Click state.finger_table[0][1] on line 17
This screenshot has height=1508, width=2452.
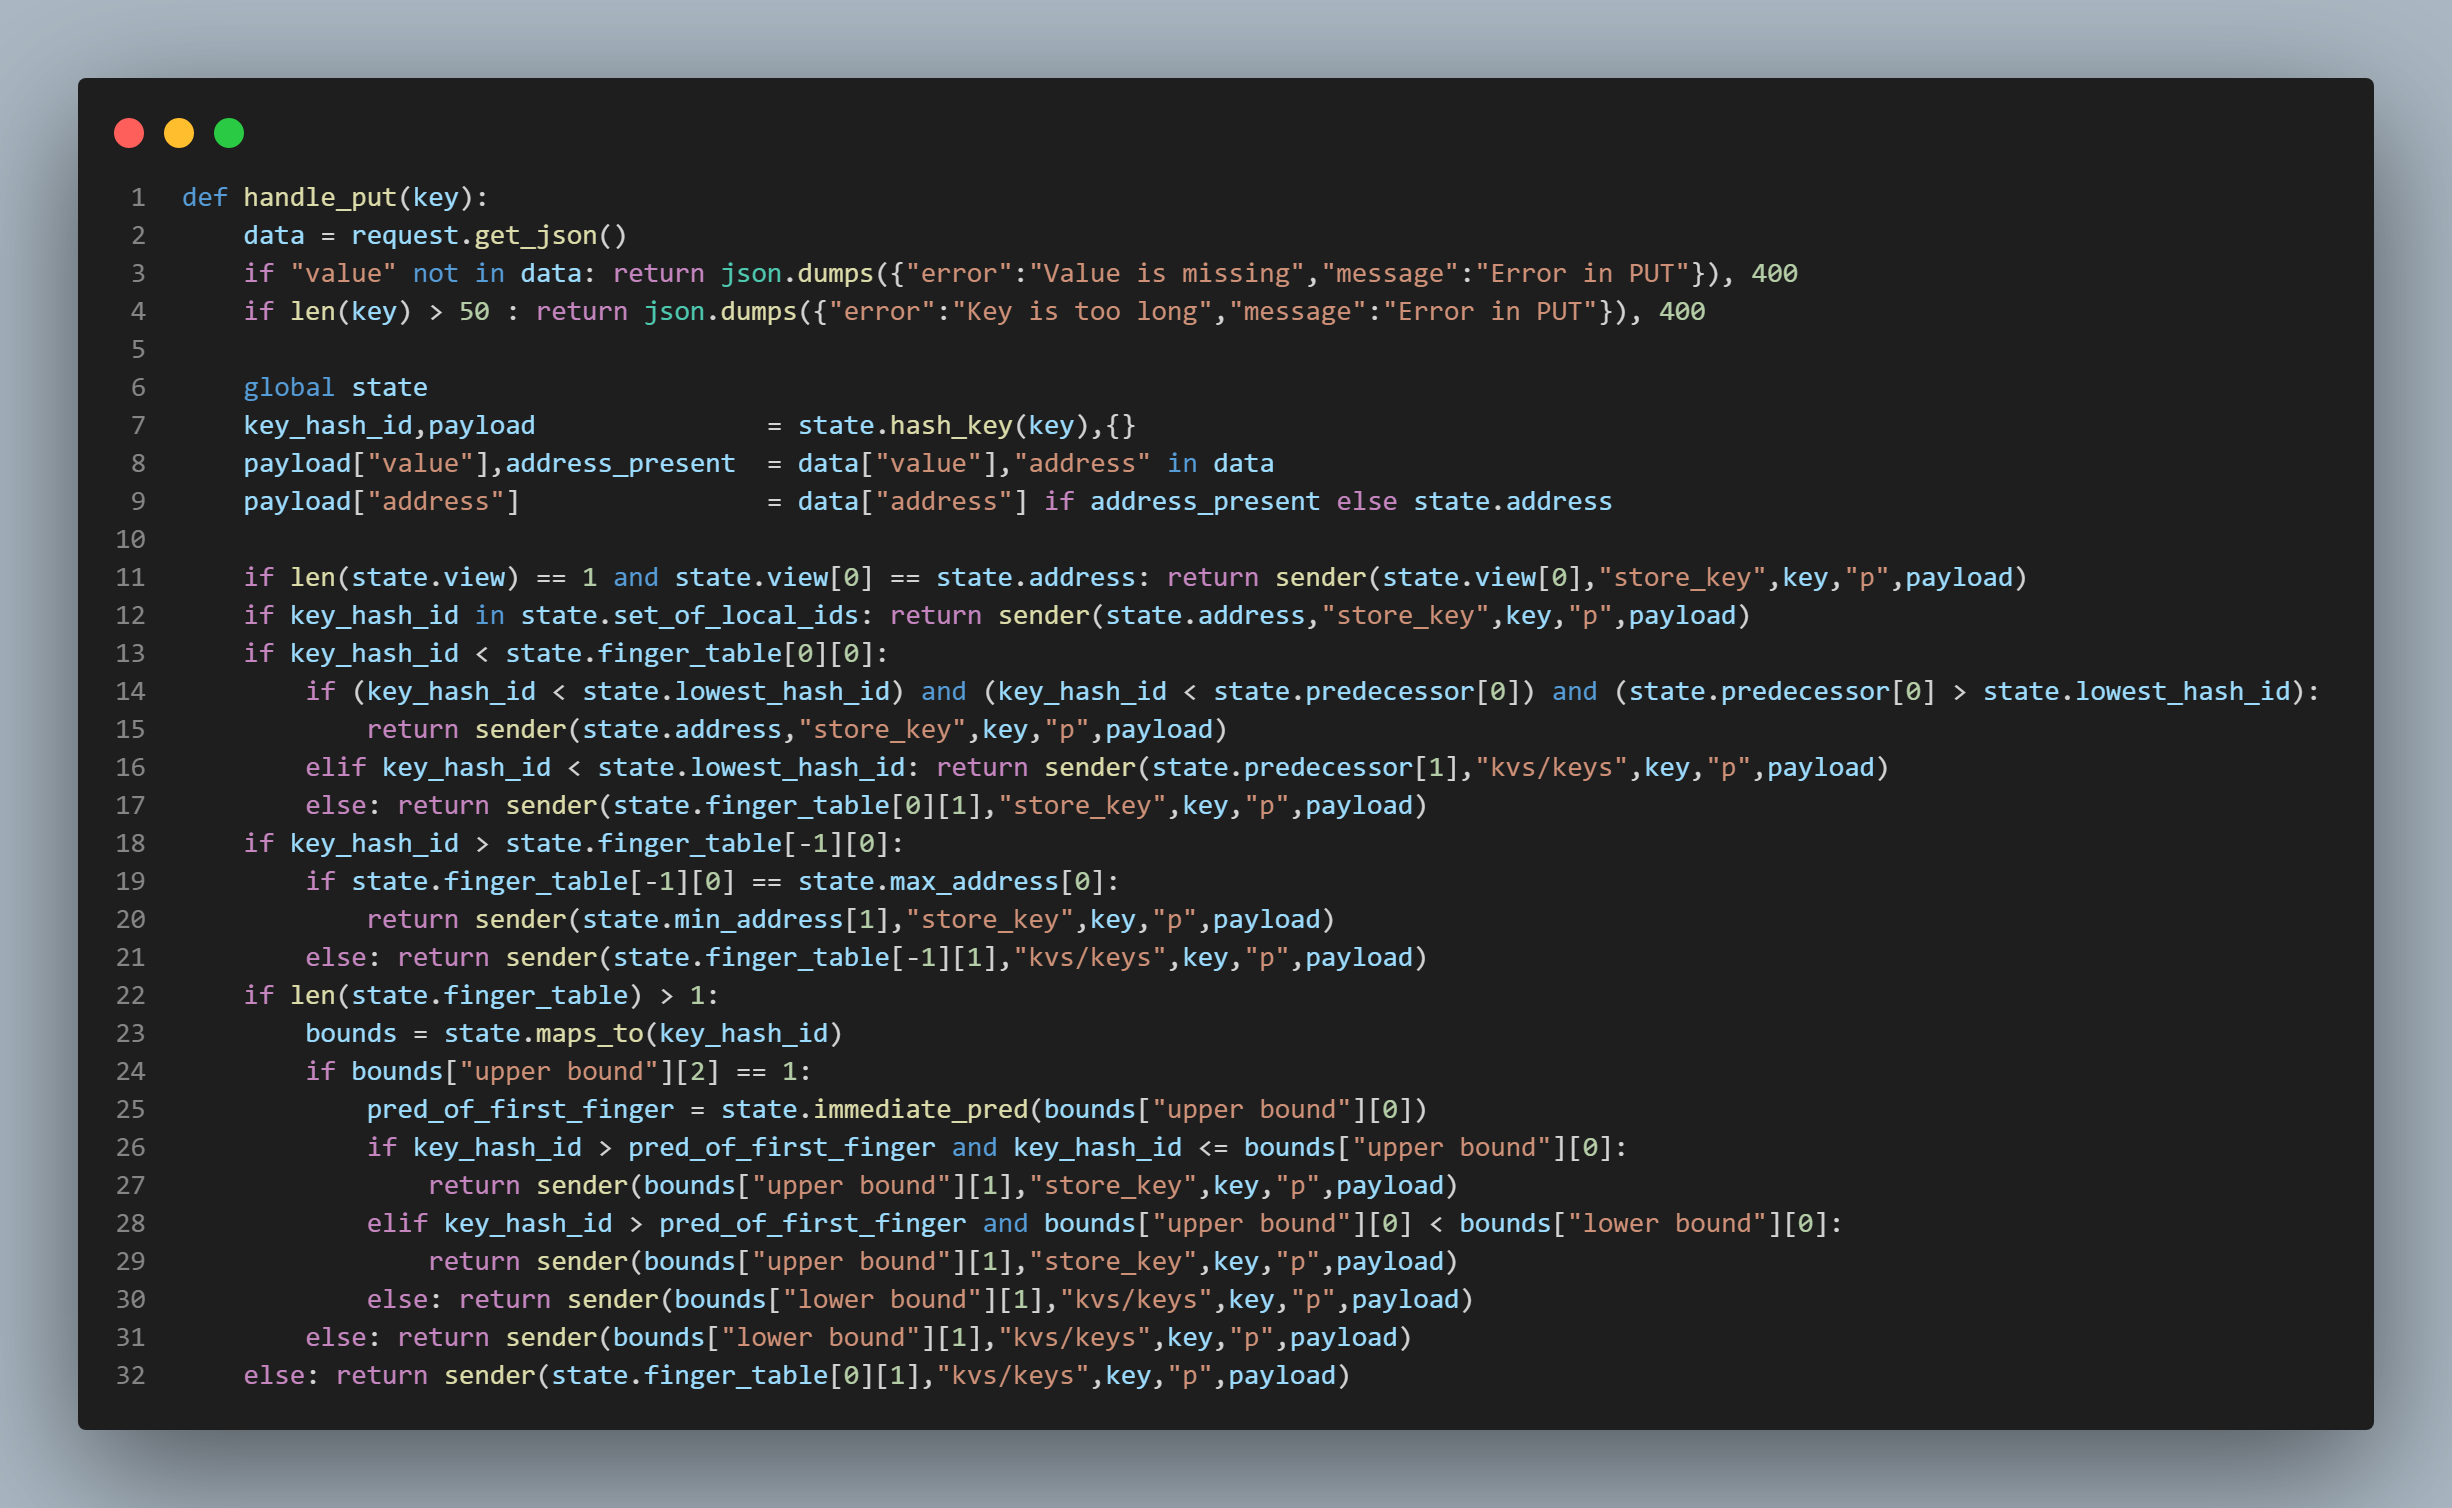[x=797, y=805]
